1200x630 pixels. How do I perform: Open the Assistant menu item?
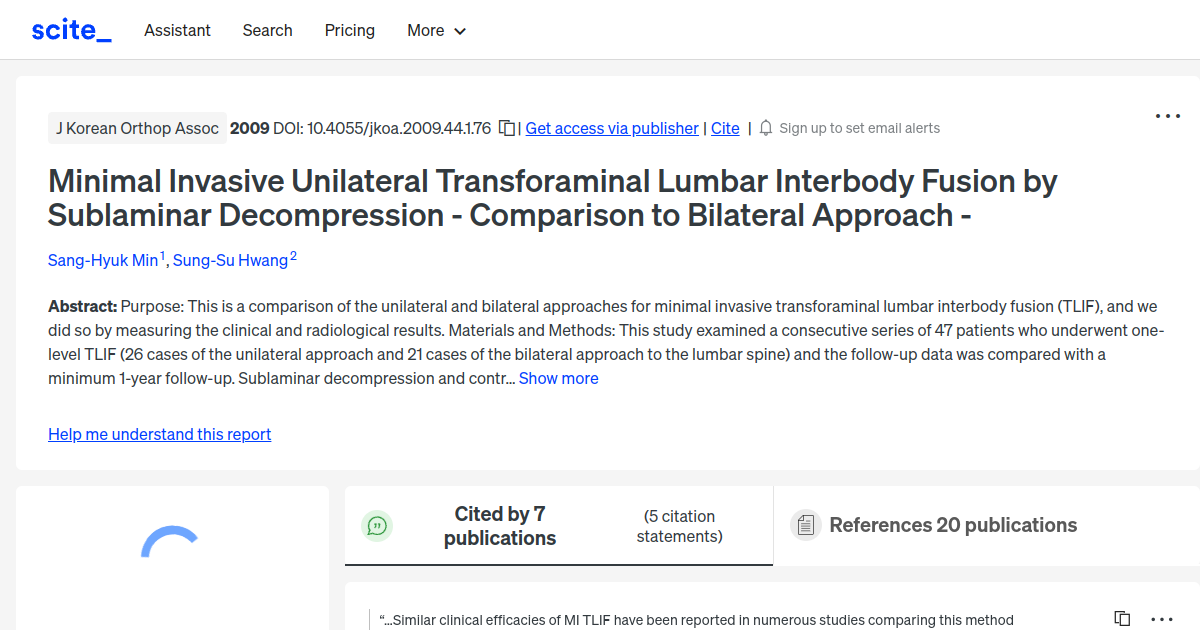point(177,30)
